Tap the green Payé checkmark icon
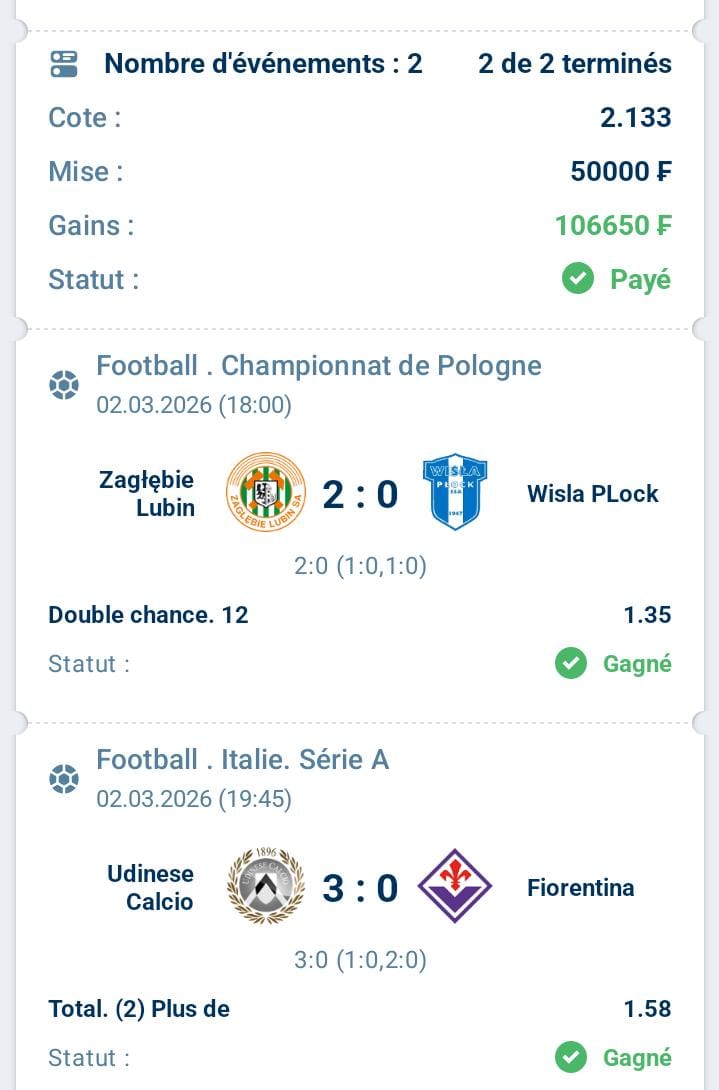This screenshot has height=1090, width=719. 578,279
